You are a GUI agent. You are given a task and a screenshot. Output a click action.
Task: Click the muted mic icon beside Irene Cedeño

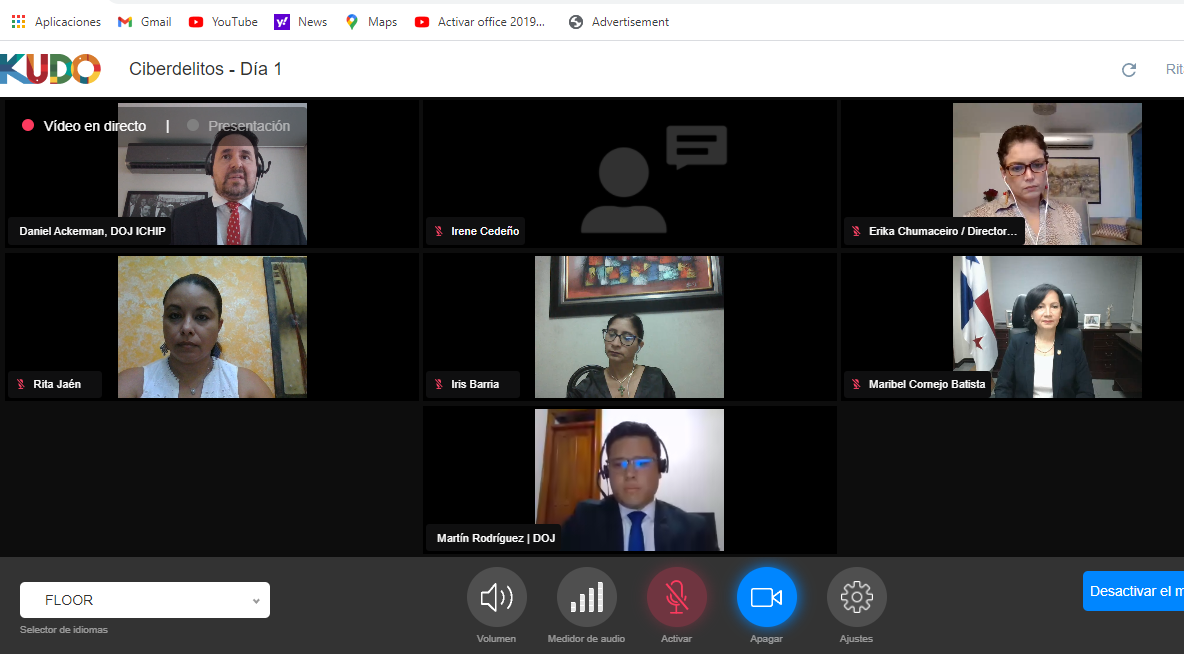(x=439, y=231)
